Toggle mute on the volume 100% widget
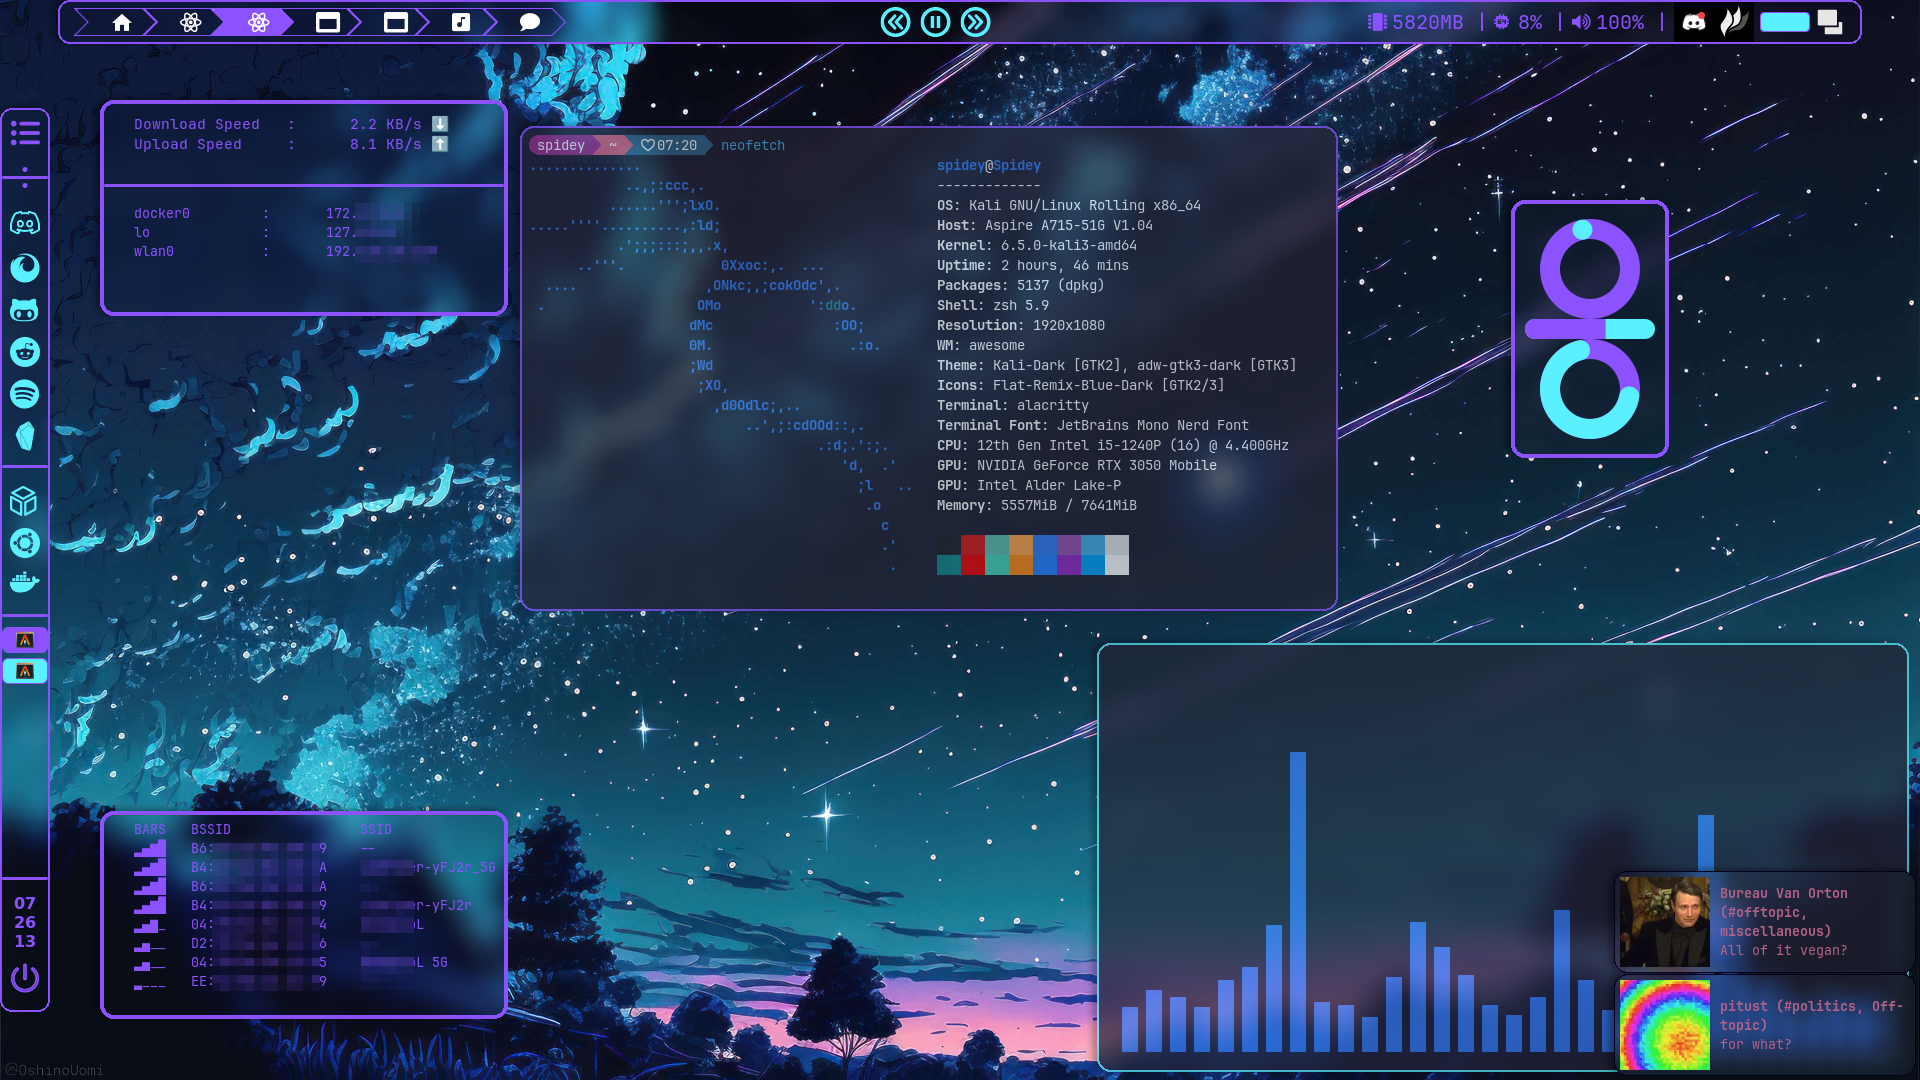Viewport: 1920px width, 1080px height. (x=1608, y=22)
